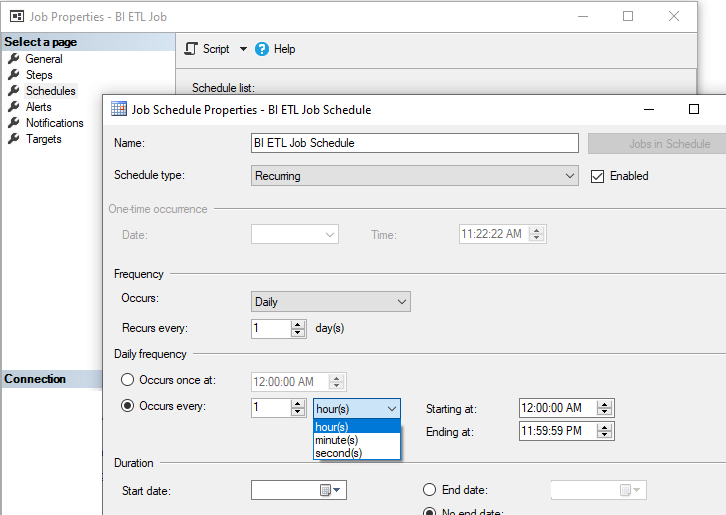This screenshot has height=515, width=726.
Task: Increase the Recurs every days value
Action: click(x=298, y=325)
